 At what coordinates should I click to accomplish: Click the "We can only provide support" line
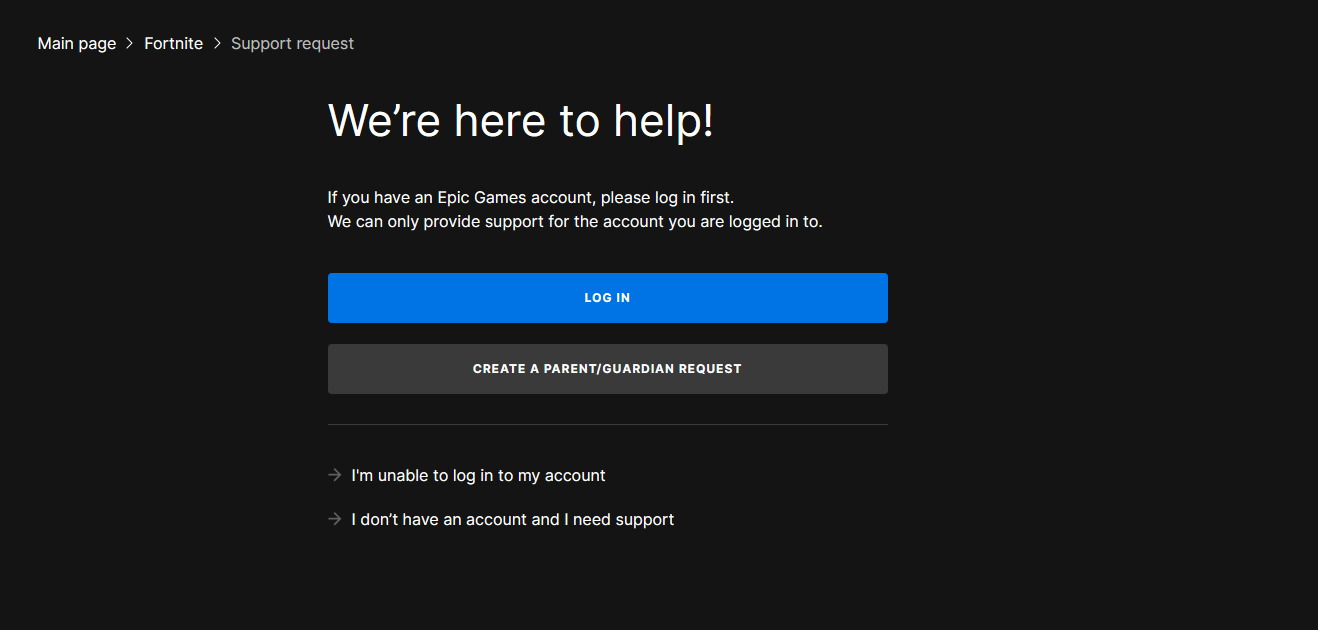[574, 222]
